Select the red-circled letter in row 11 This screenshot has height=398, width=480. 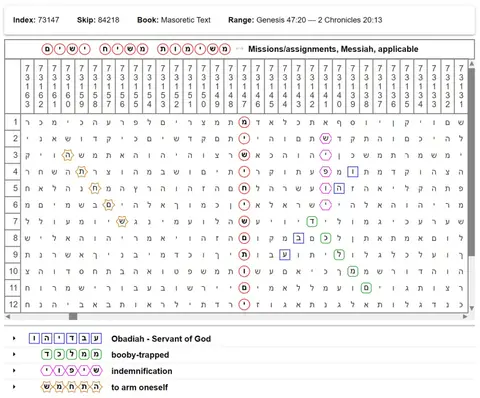(x=244, y=288)
